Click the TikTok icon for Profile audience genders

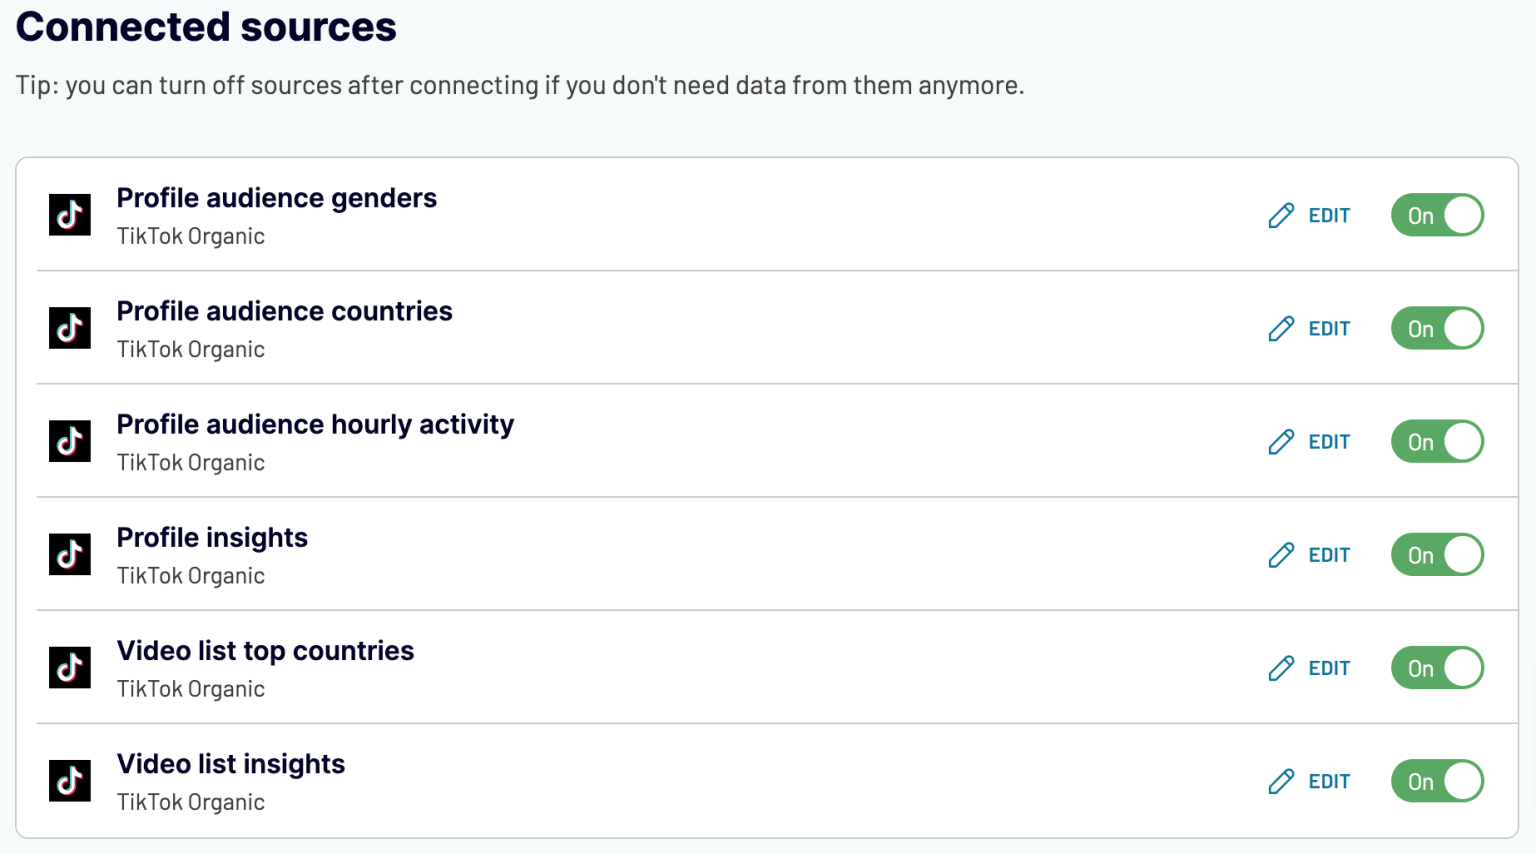pyautogui.click(x=69, y=214)
